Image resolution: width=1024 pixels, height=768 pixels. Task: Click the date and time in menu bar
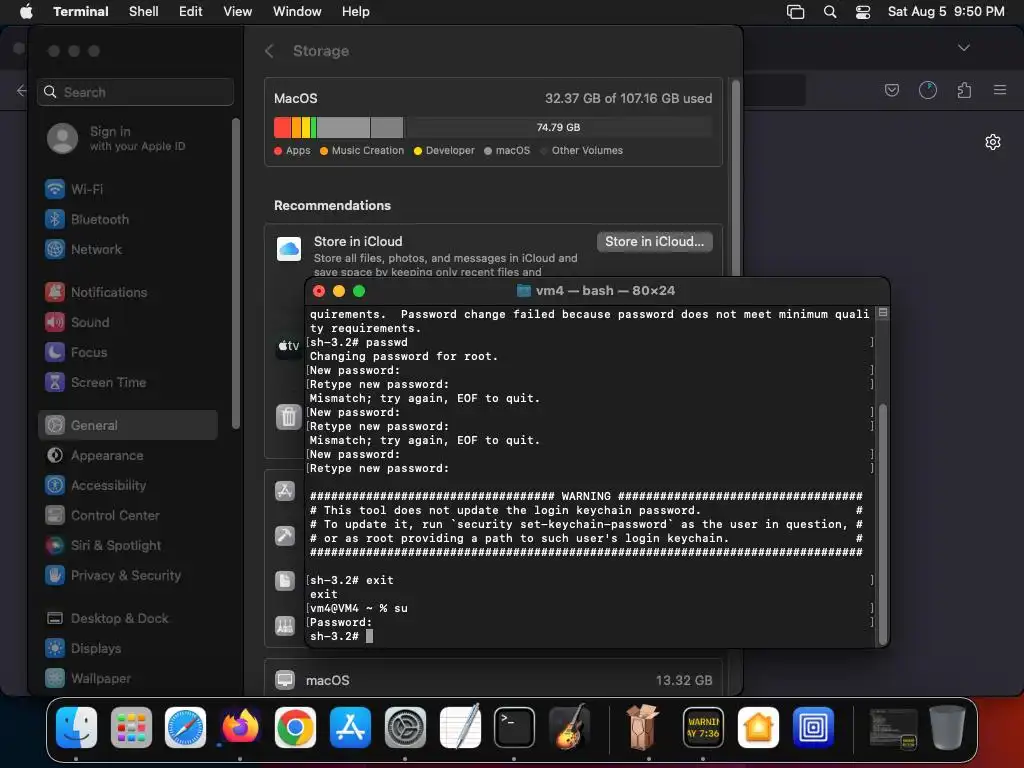click(946, 12)
